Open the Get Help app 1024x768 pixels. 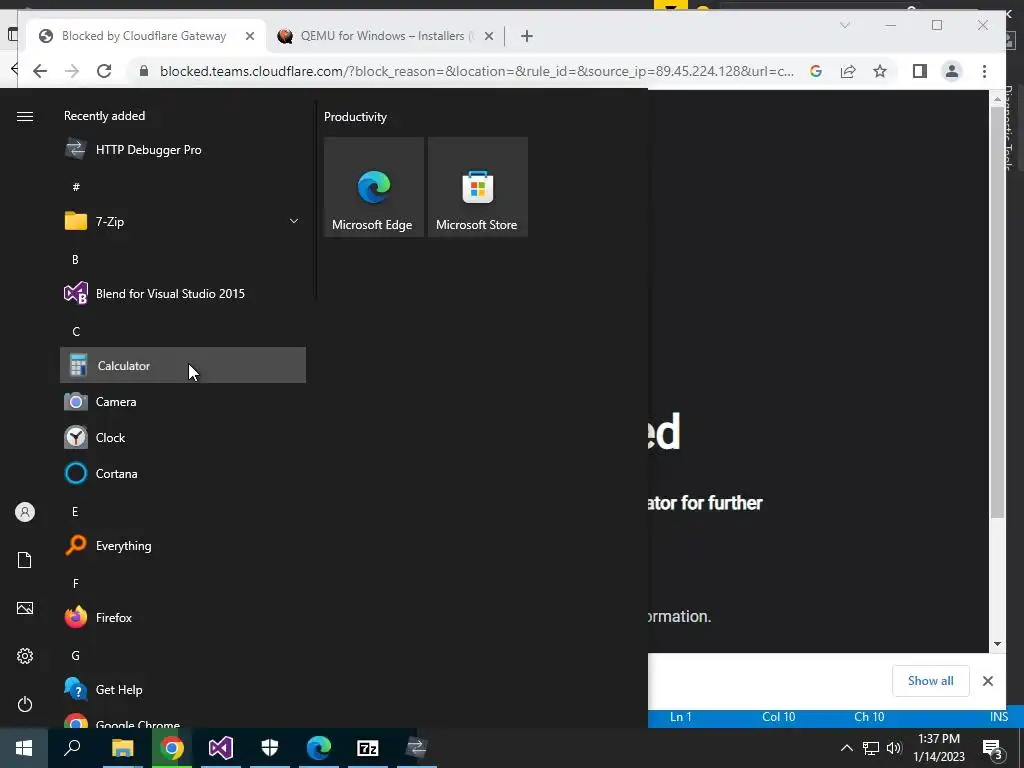[x=183, y=689]
